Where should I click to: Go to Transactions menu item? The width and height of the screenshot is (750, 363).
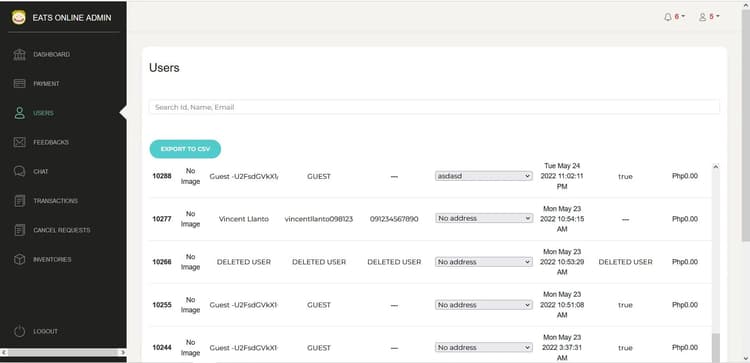[55, 201]
